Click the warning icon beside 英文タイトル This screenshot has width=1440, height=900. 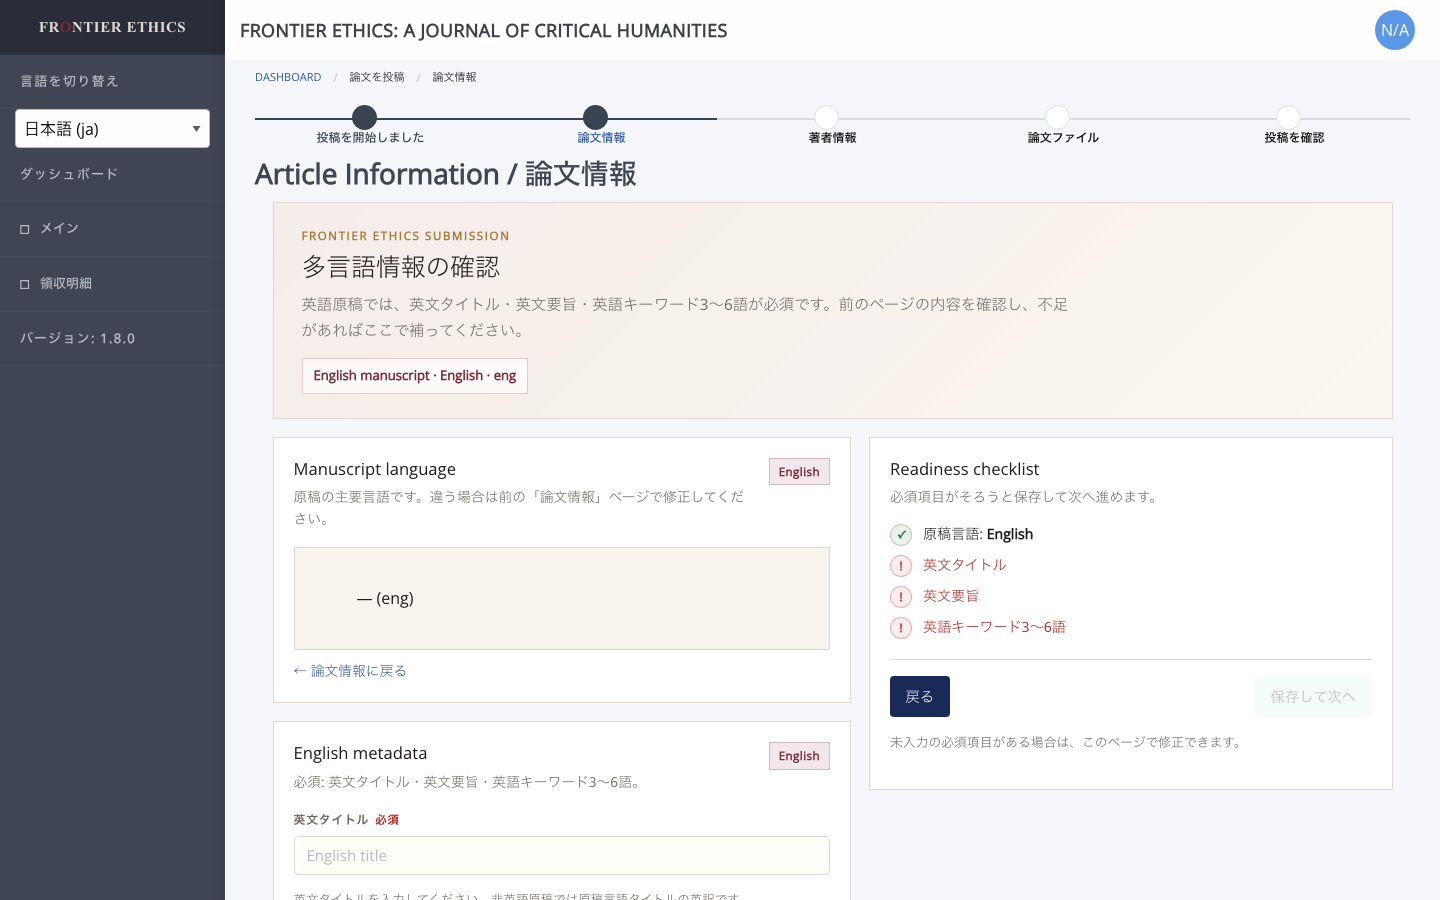pos(901,566)
